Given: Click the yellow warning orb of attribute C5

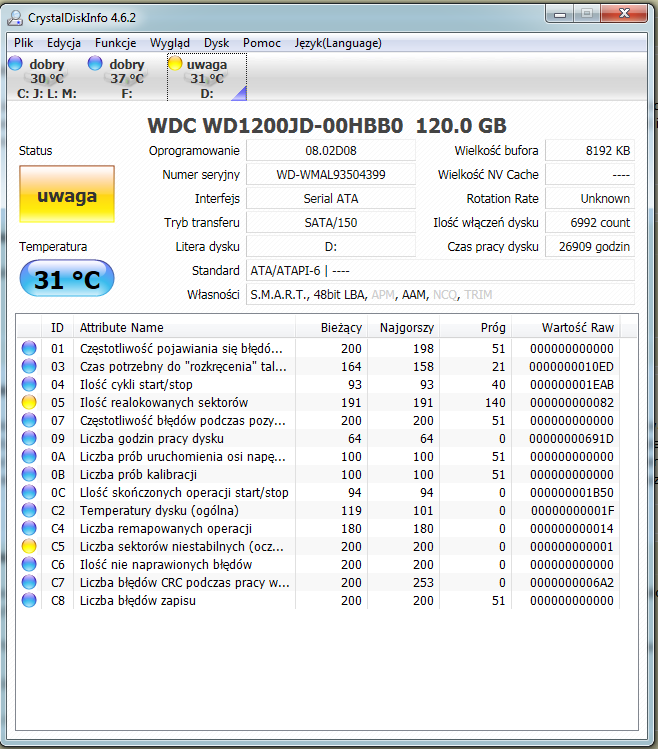Looking at the screenshot, I should click(x=29, y=546).
